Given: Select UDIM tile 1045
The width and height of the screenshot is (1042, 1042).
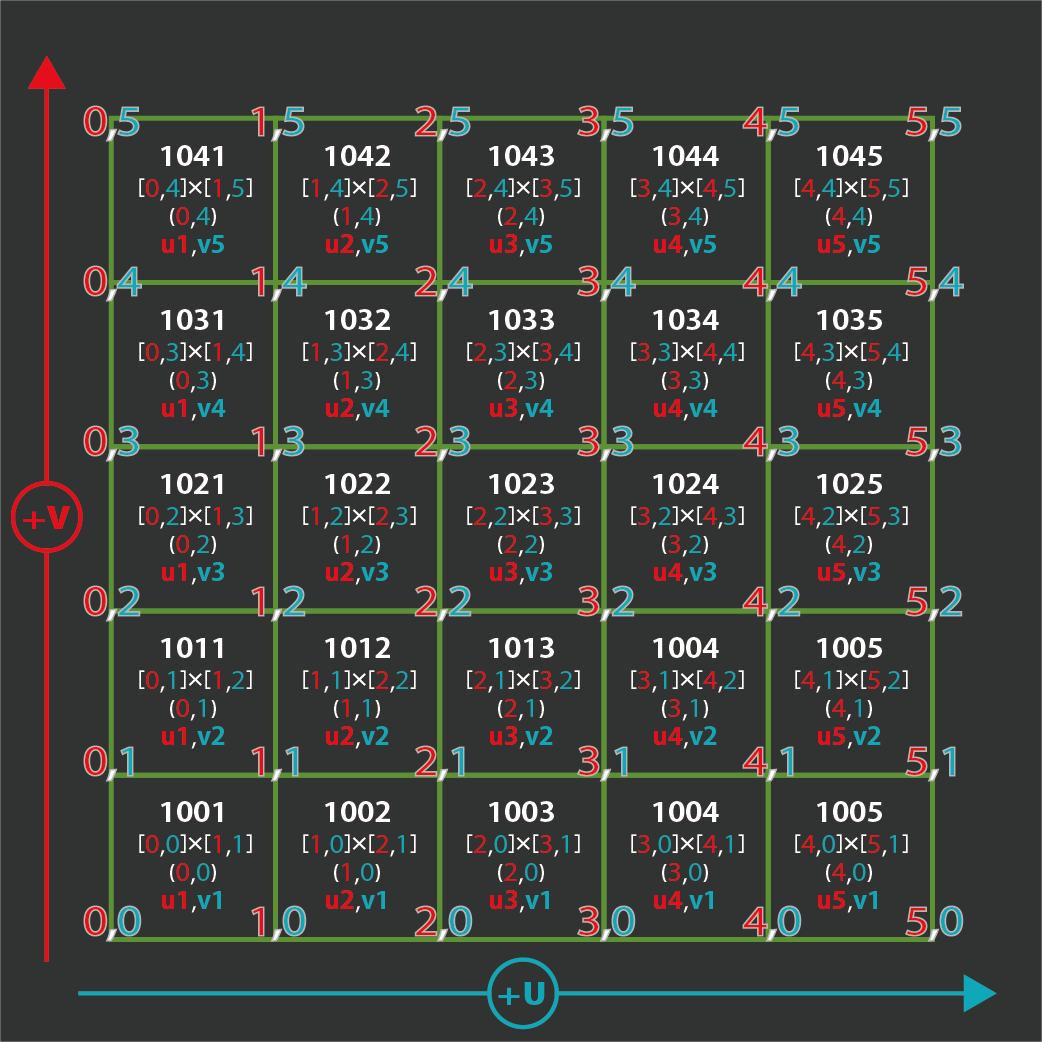Looking at the screenshot, I should point(849,200).
